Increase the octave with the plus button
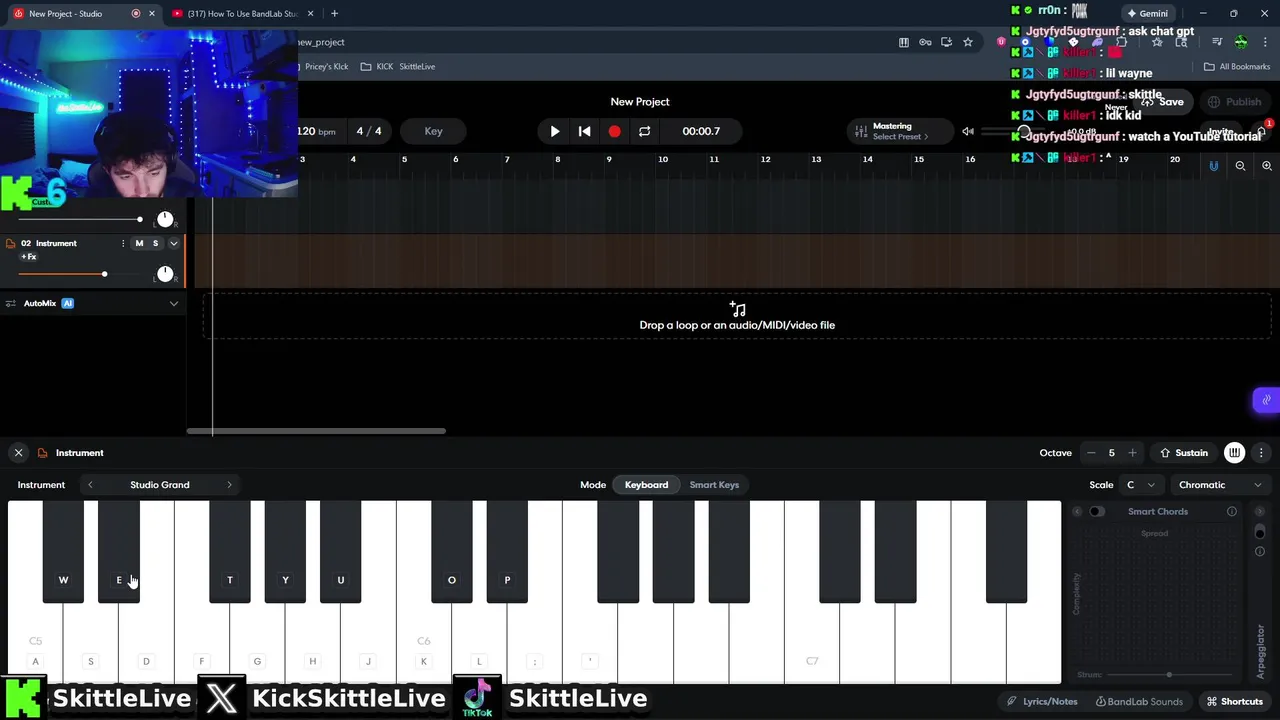Viewport: 1280px width, 720px height. pos(1132,453)
